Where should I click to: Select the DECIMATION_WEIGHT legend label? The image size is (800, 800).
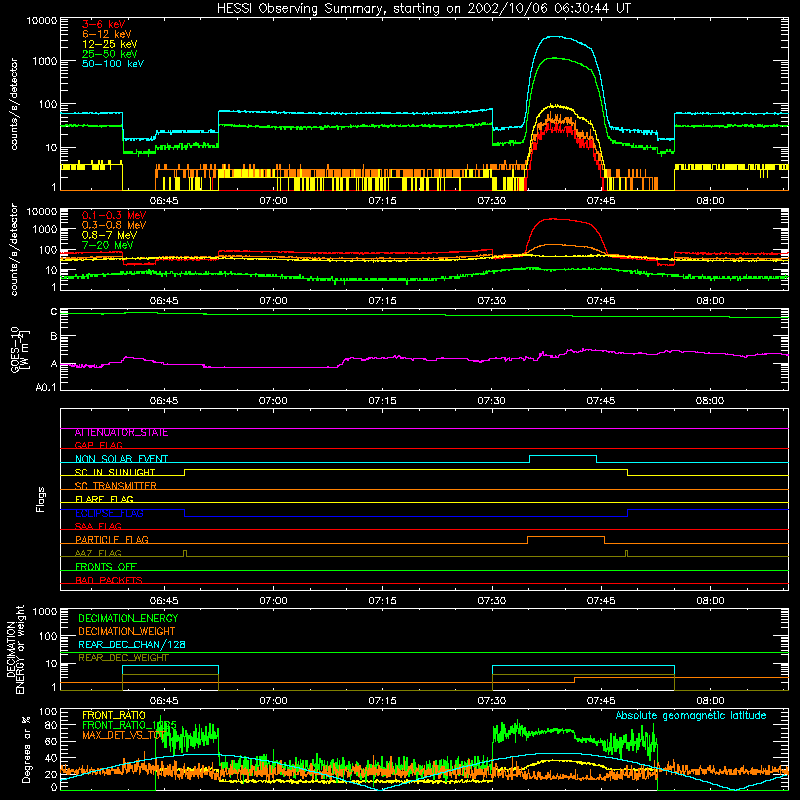127,631
